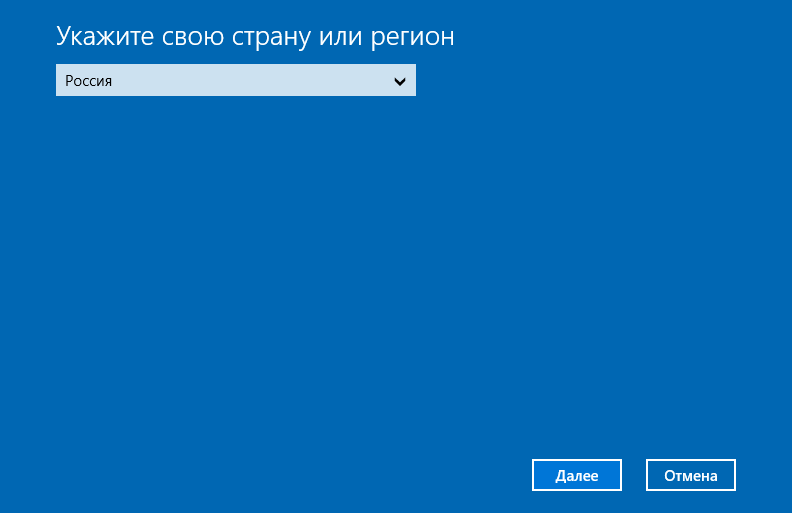Viewport: 792px width, 513px height.
Task: Dismiss the region dialog with Отмена
Action: pos(691,476)
